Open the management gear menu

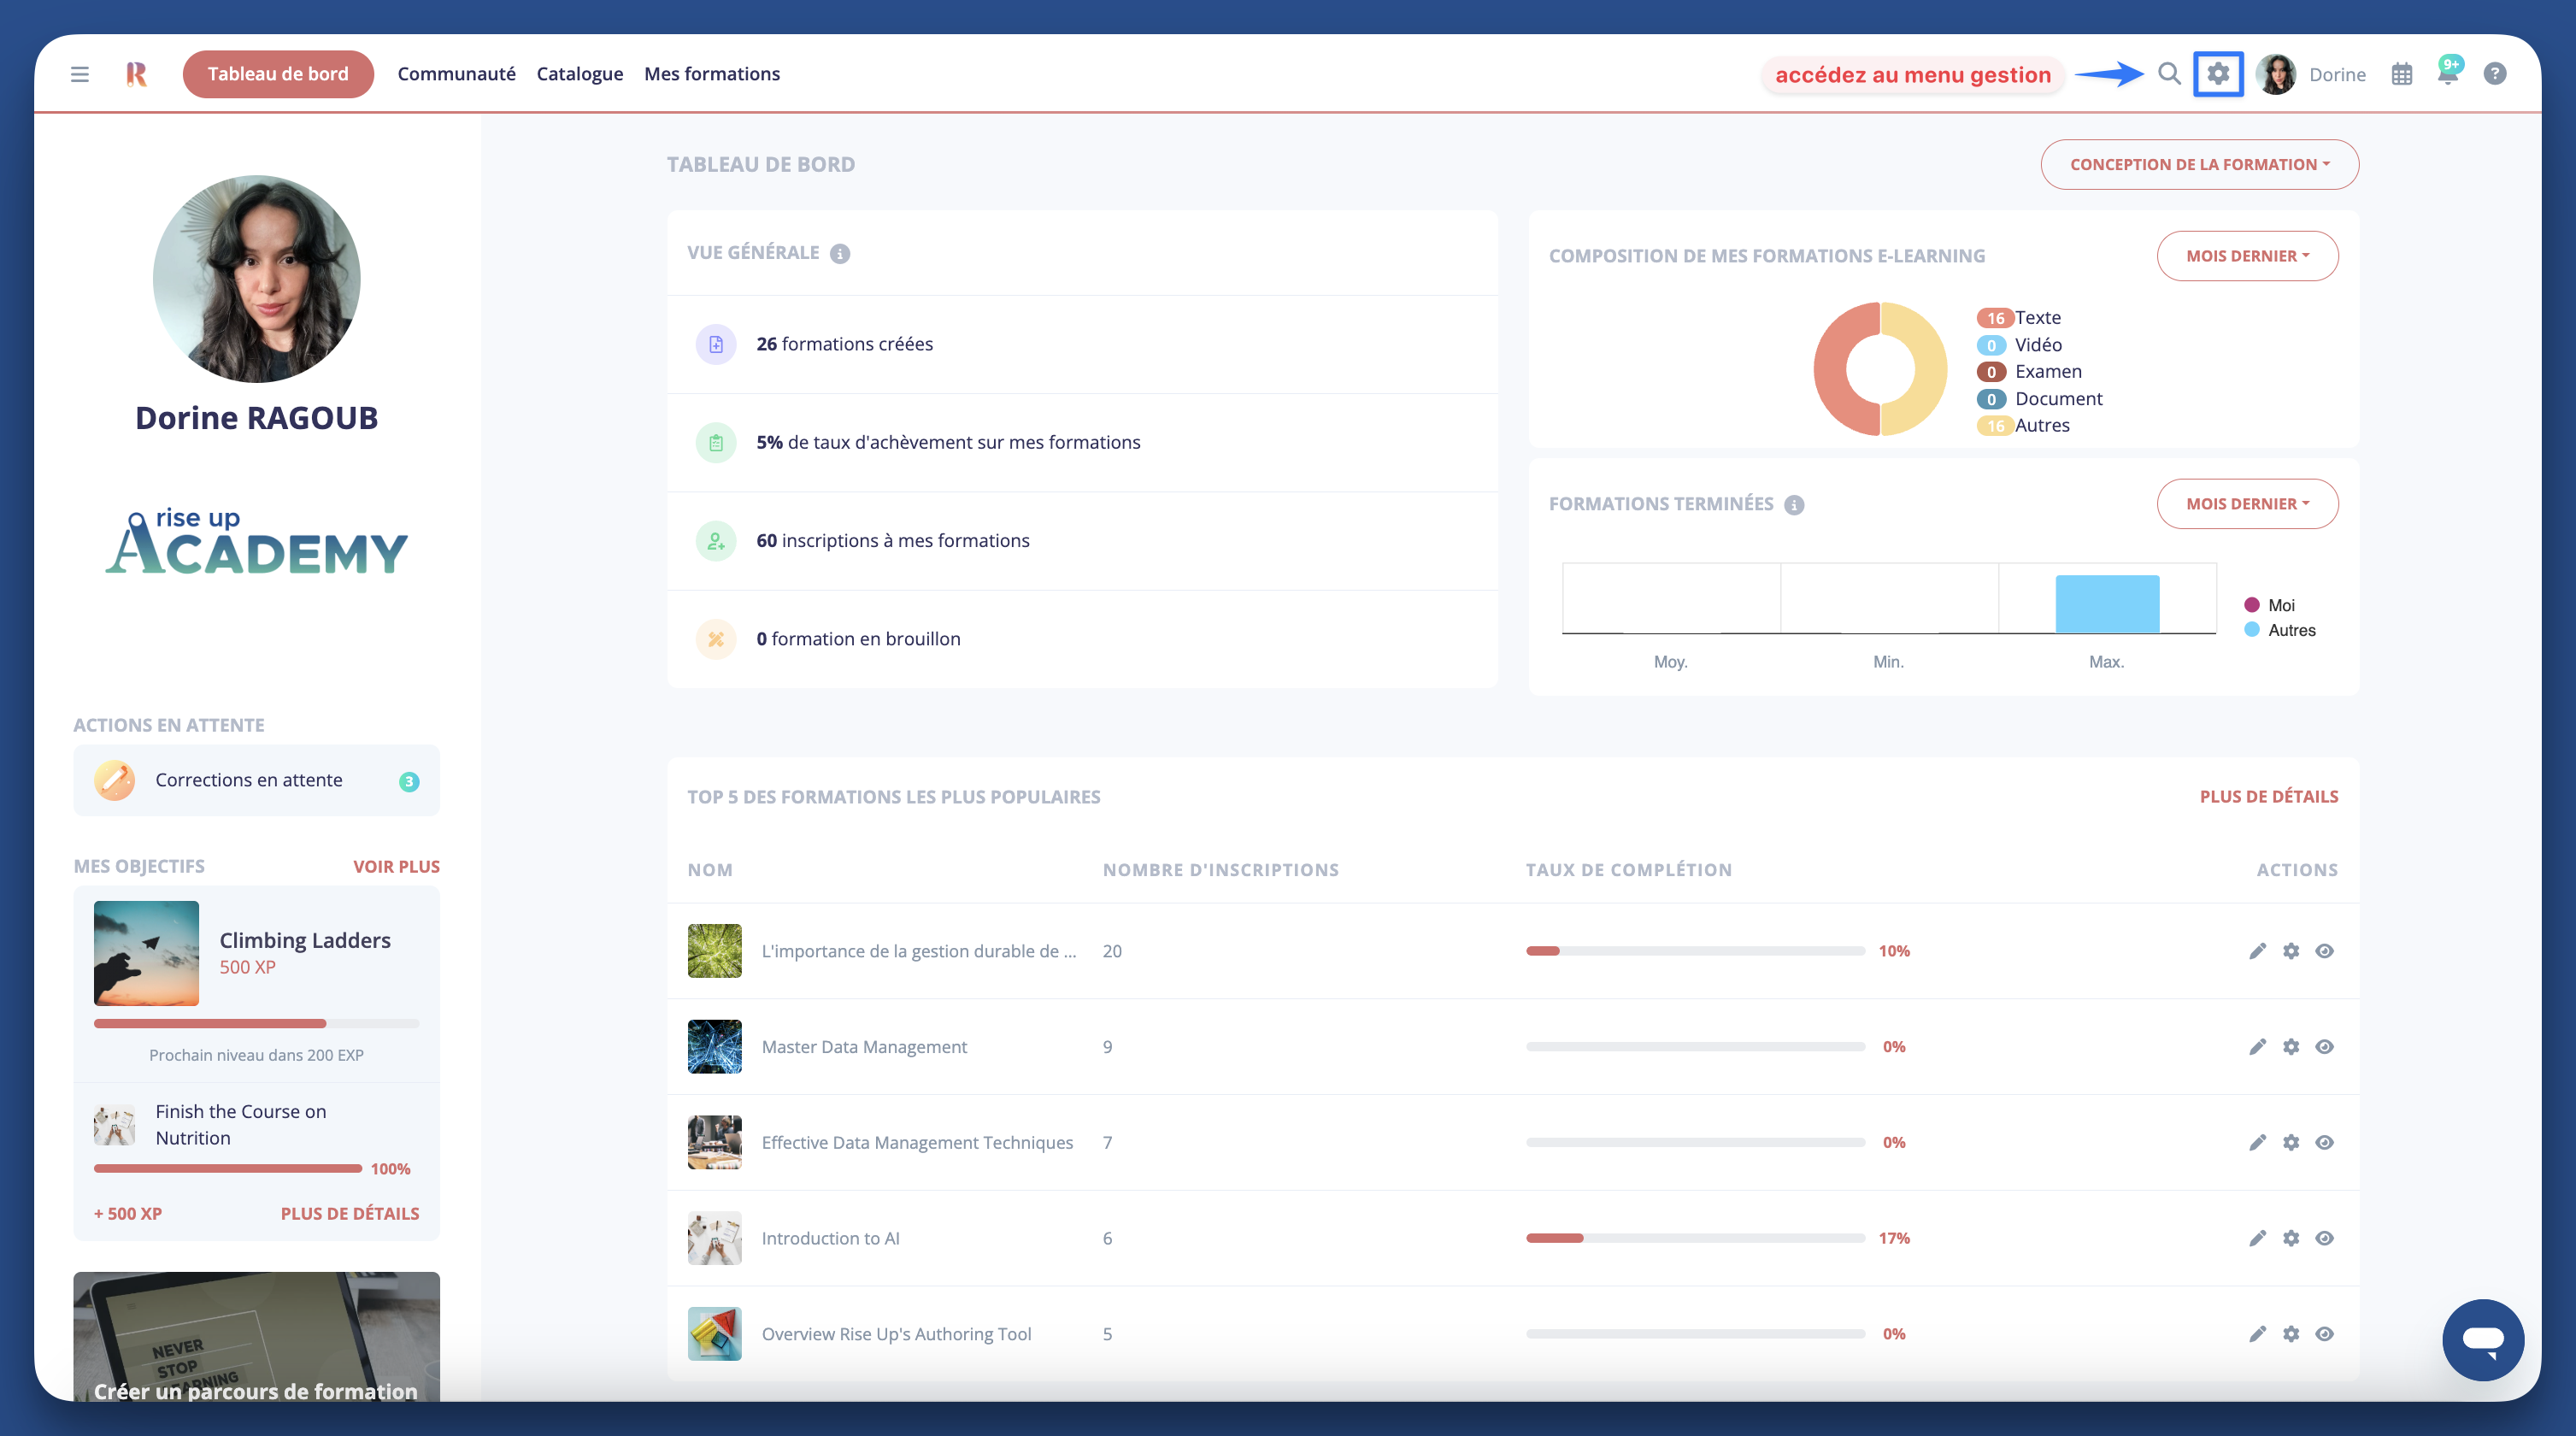tap(2218, 74)
